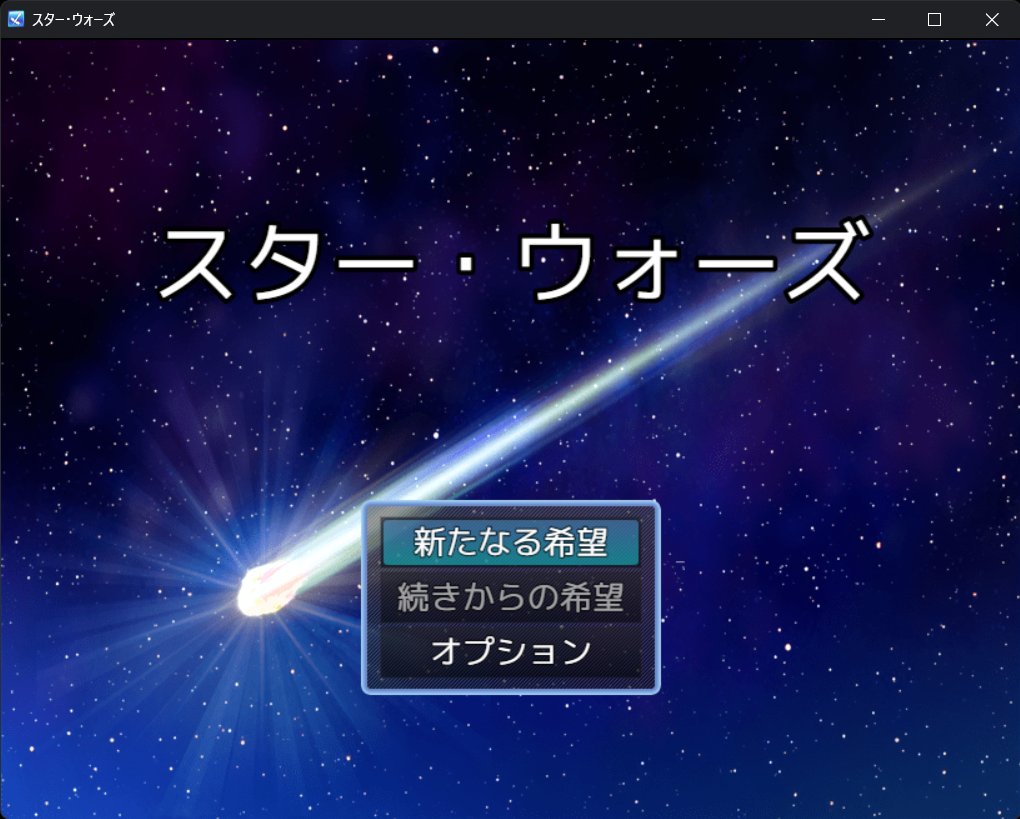Image resolution: width=1020 pixels, height=819 pixels.
Task: Start a new game with 新たなる希望
Action: pyautogui.click(x=510, y=542)
